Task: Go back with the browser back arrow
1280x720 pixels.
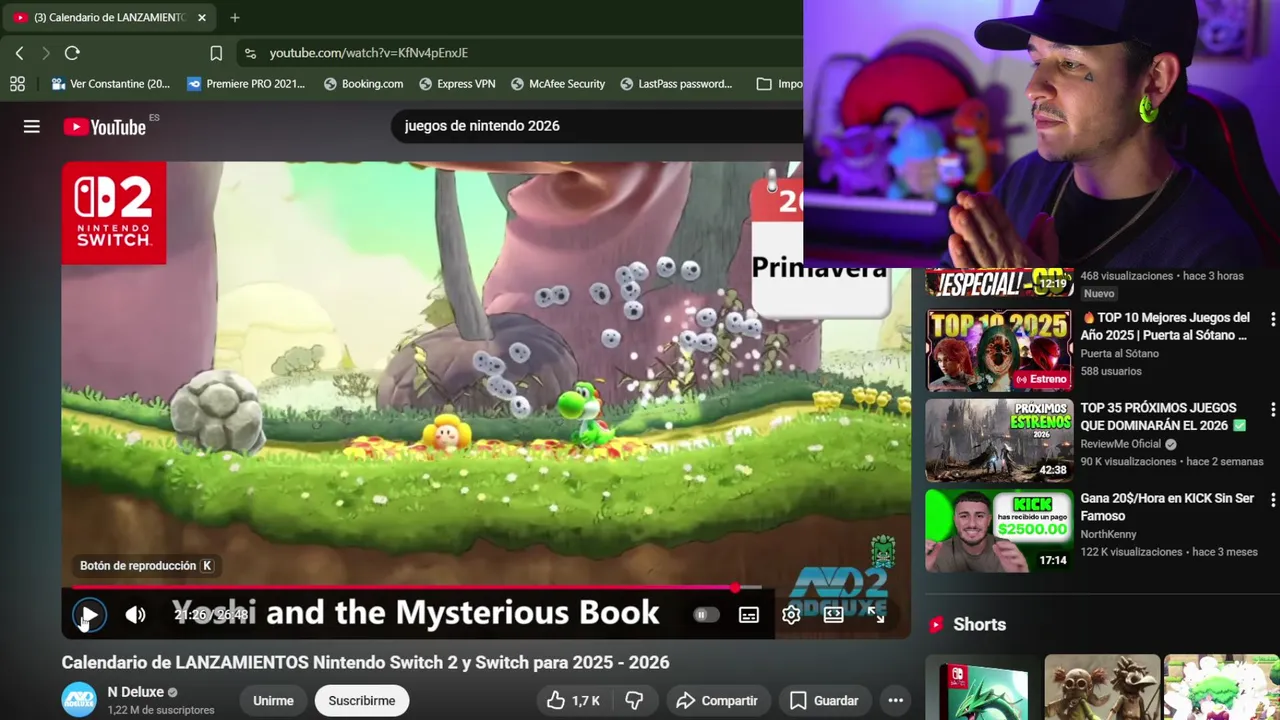Action: coord(19,53)
